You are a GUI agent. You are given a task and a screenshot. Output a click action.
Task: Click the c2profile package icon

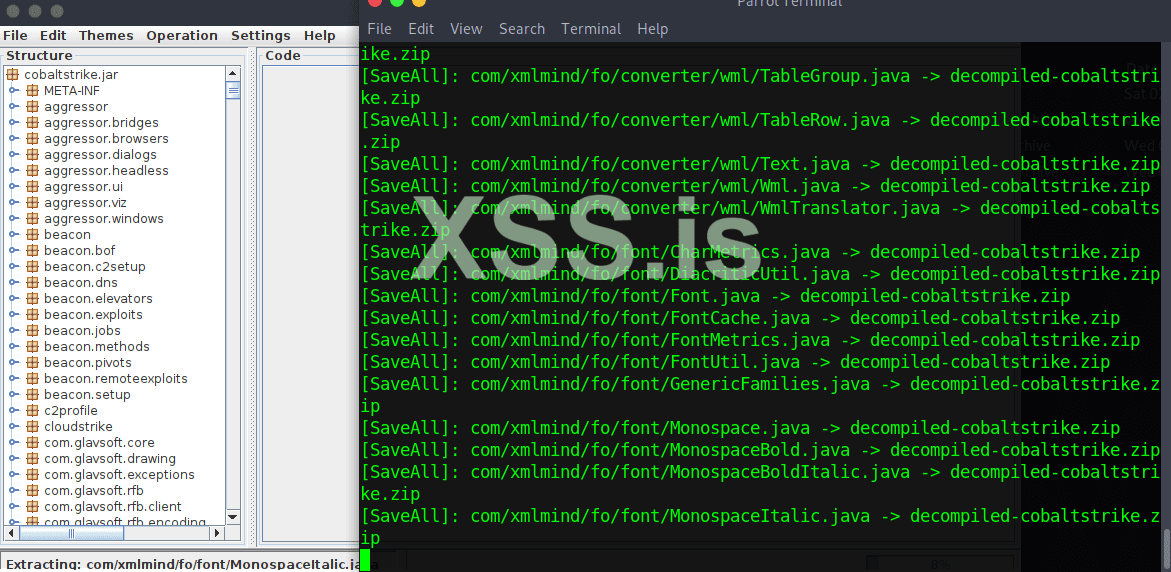(31, 411)
